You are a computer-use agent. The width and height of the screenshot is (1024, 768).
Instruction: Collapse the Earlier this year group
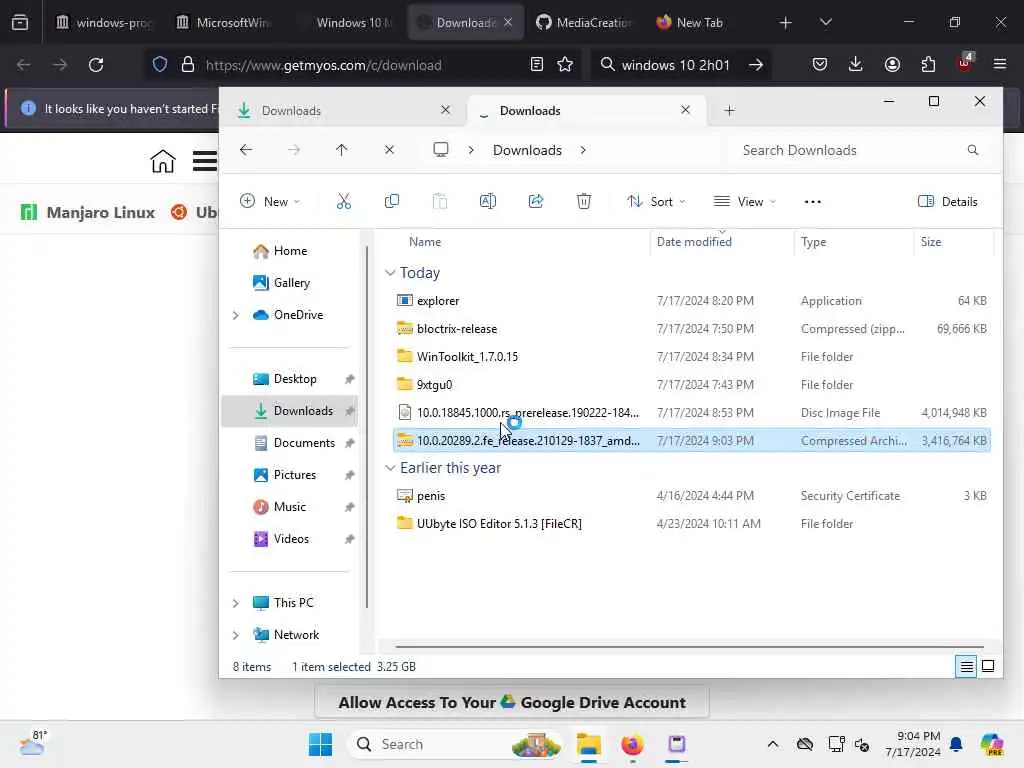(390, 468)
